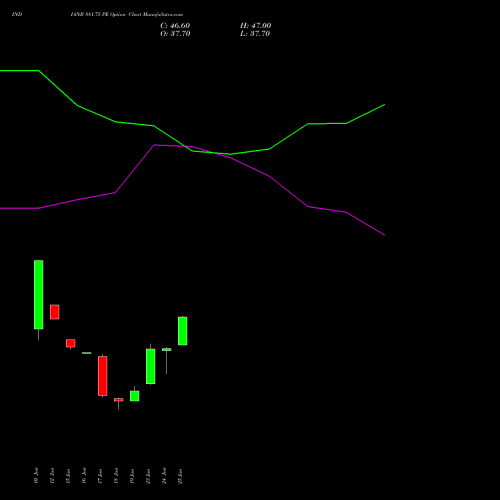Select the 23 Jun date label
This screenshot has width=500, height=500.
[x=148, y=476]
